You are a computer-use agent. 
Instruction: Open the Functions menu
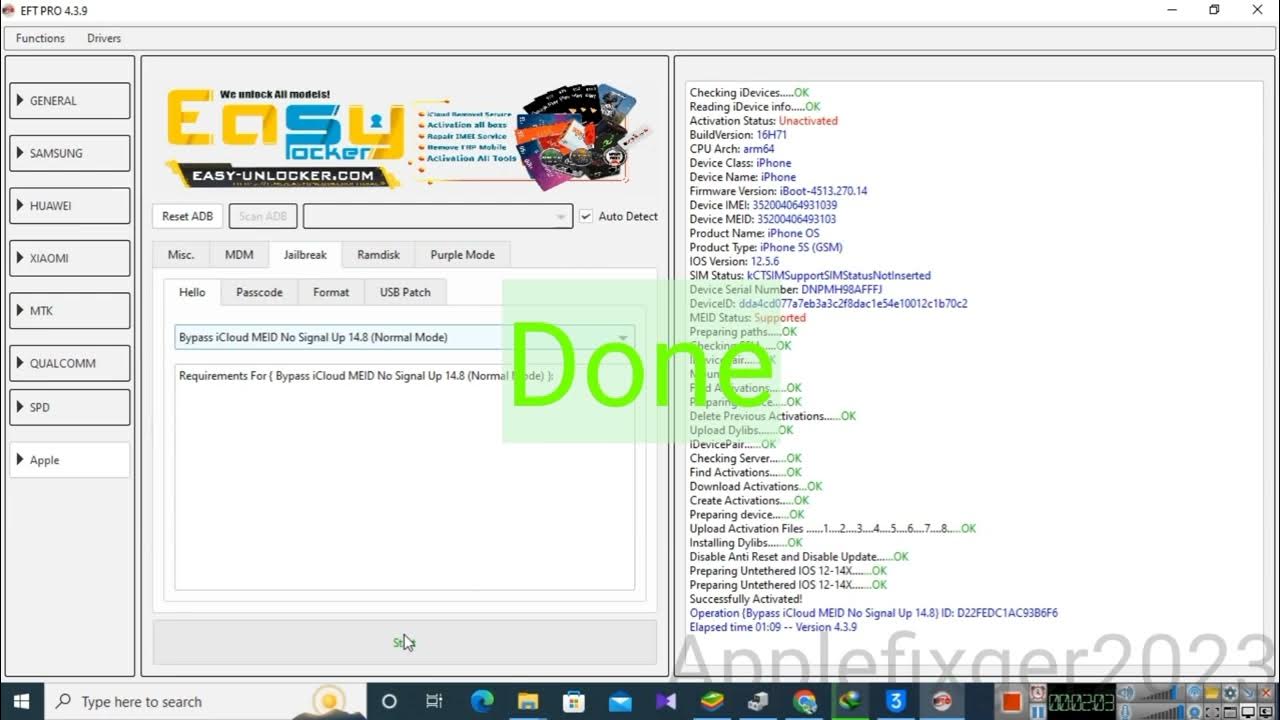(x=40, y=38)
